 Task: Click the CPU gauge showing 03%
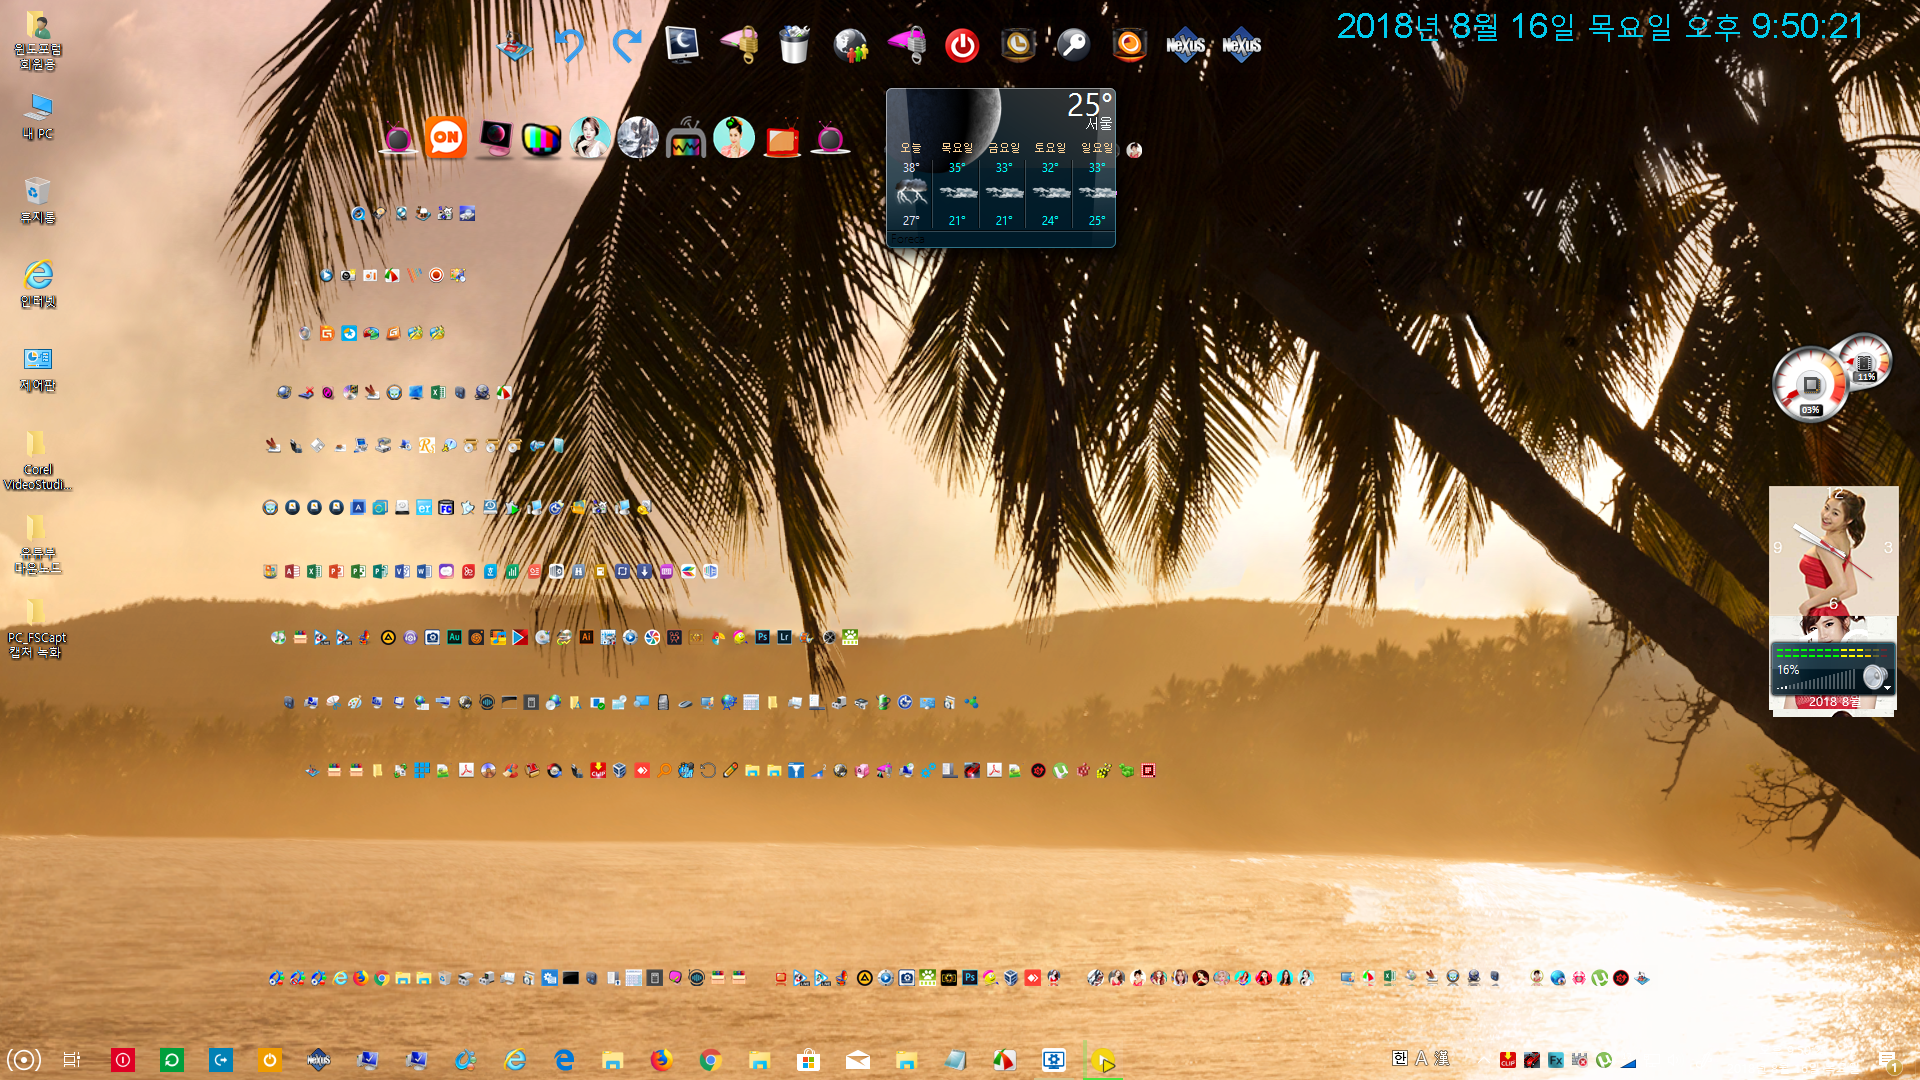click(x=1810, y=385)
